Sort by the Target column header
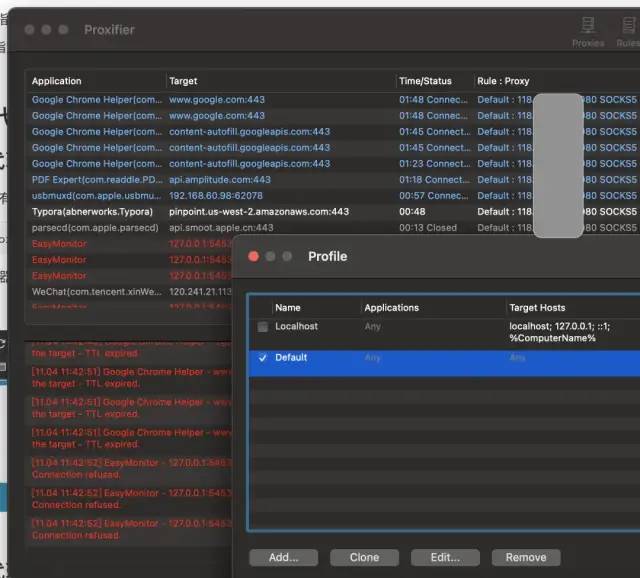The image size is (640, 578). tap(183, 81)
